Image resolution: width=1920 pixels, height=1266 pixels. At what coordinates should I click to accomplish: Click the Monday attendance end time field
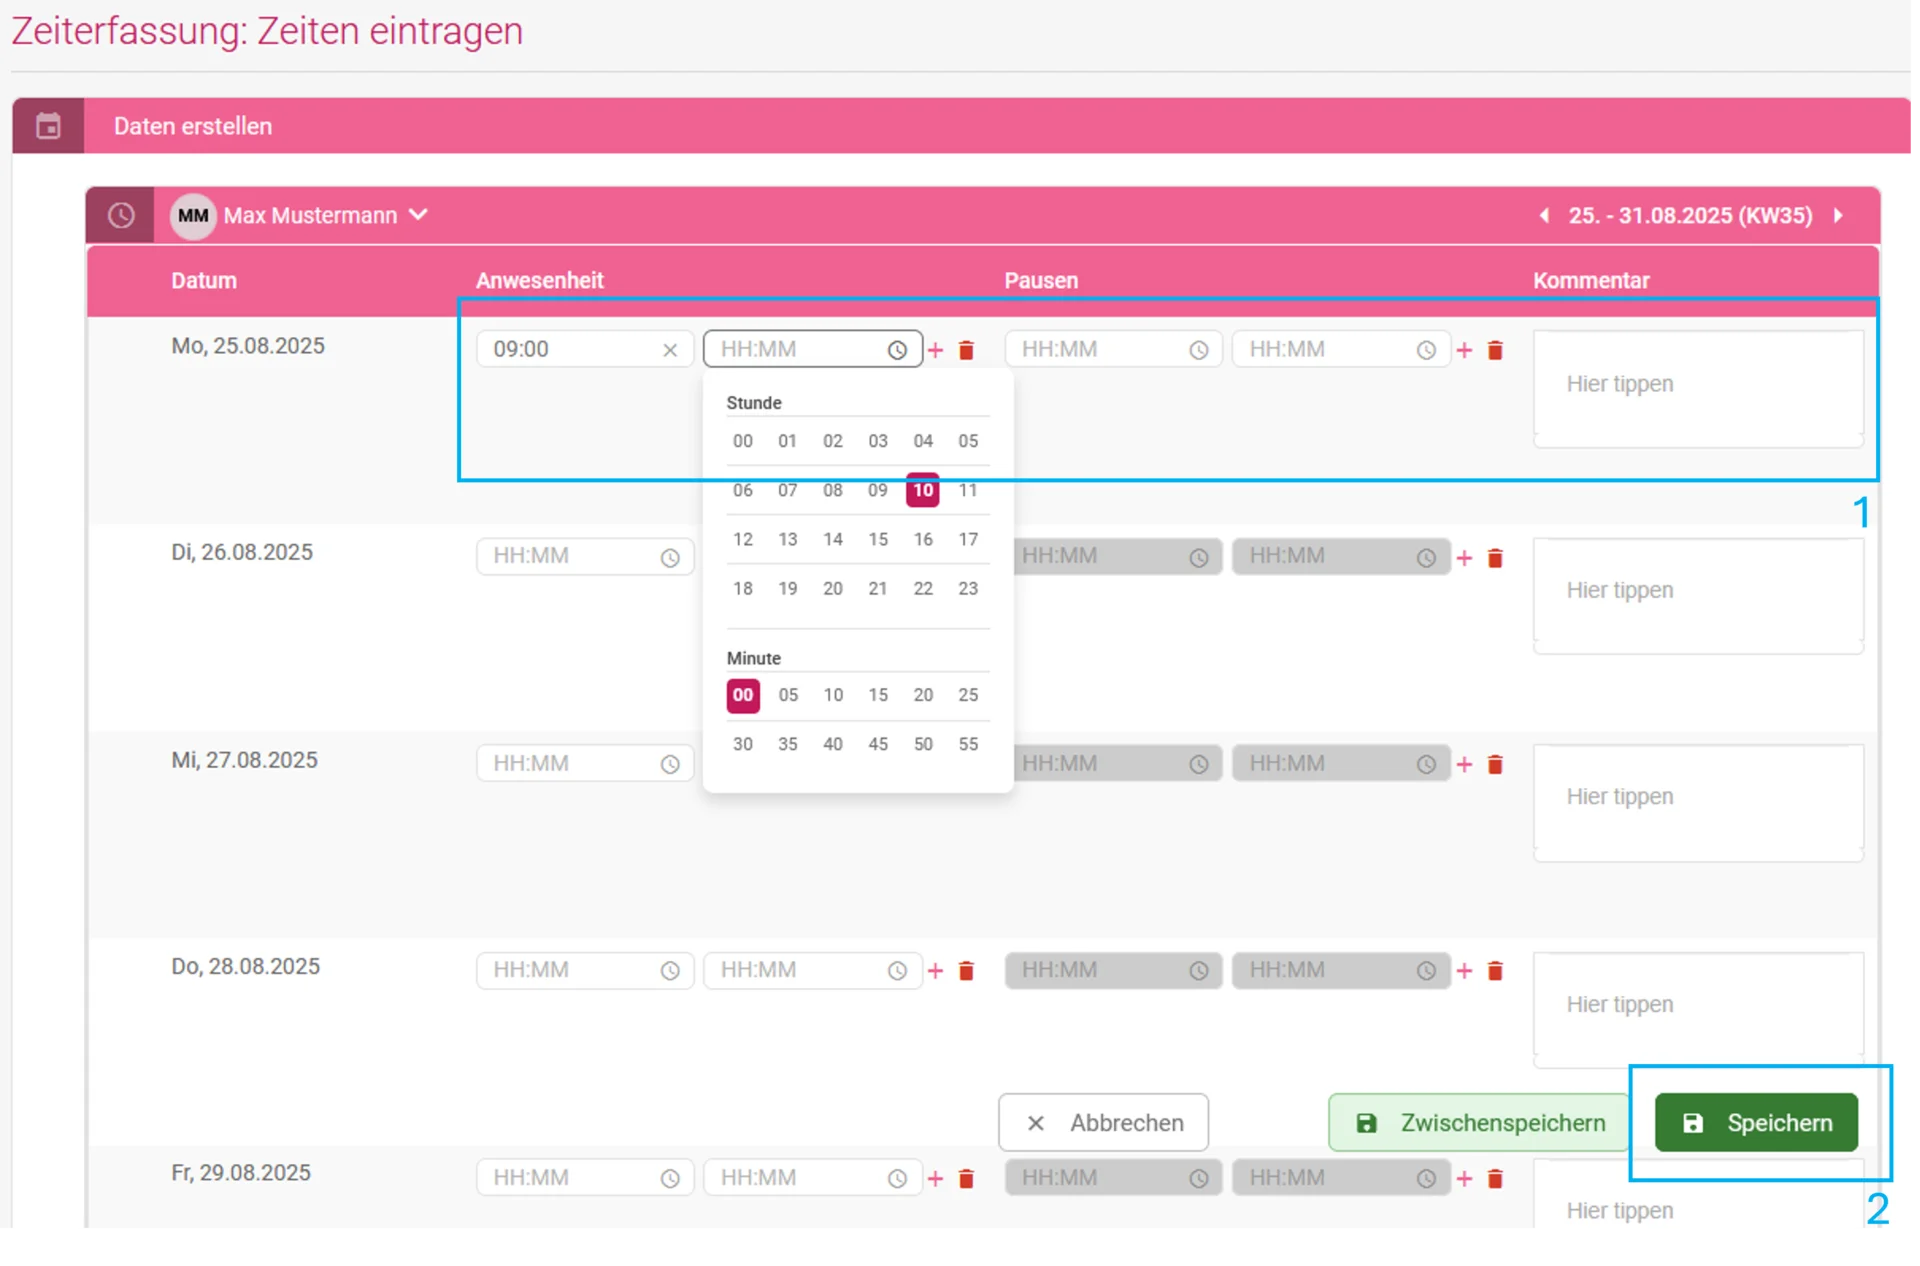(812, 349)
